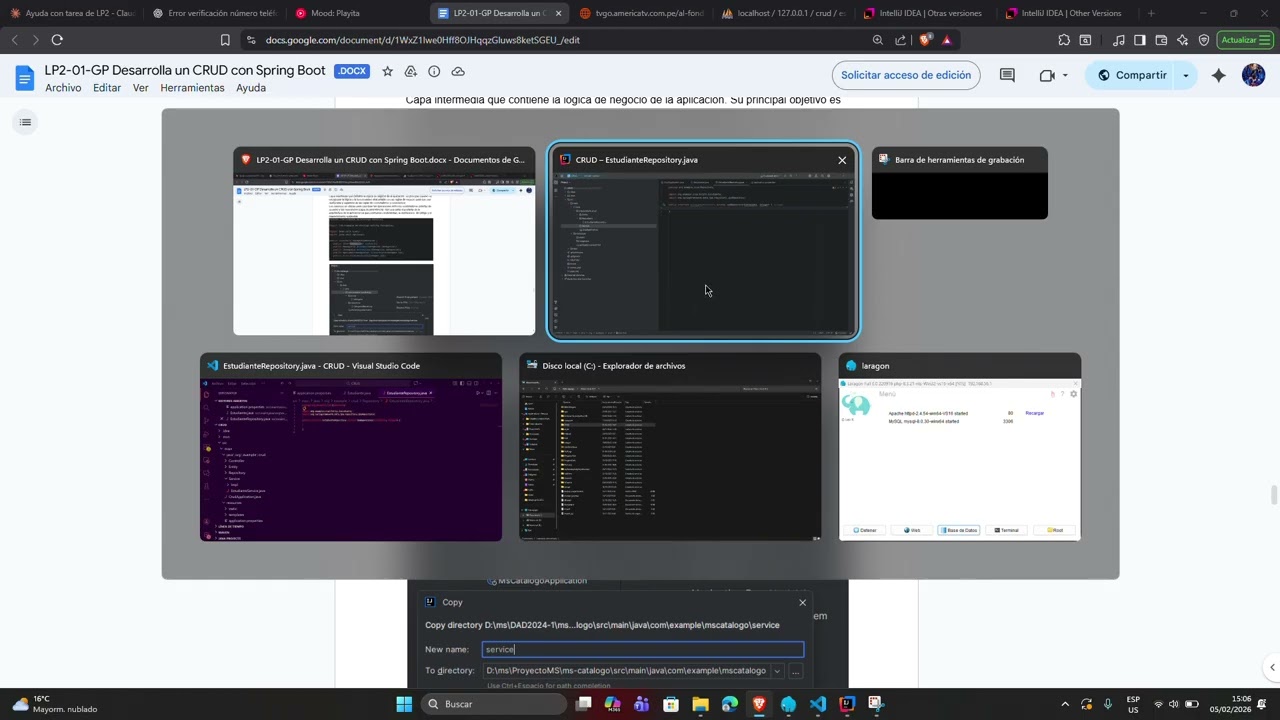Open the Ayuda menu

tap(251, 88)
